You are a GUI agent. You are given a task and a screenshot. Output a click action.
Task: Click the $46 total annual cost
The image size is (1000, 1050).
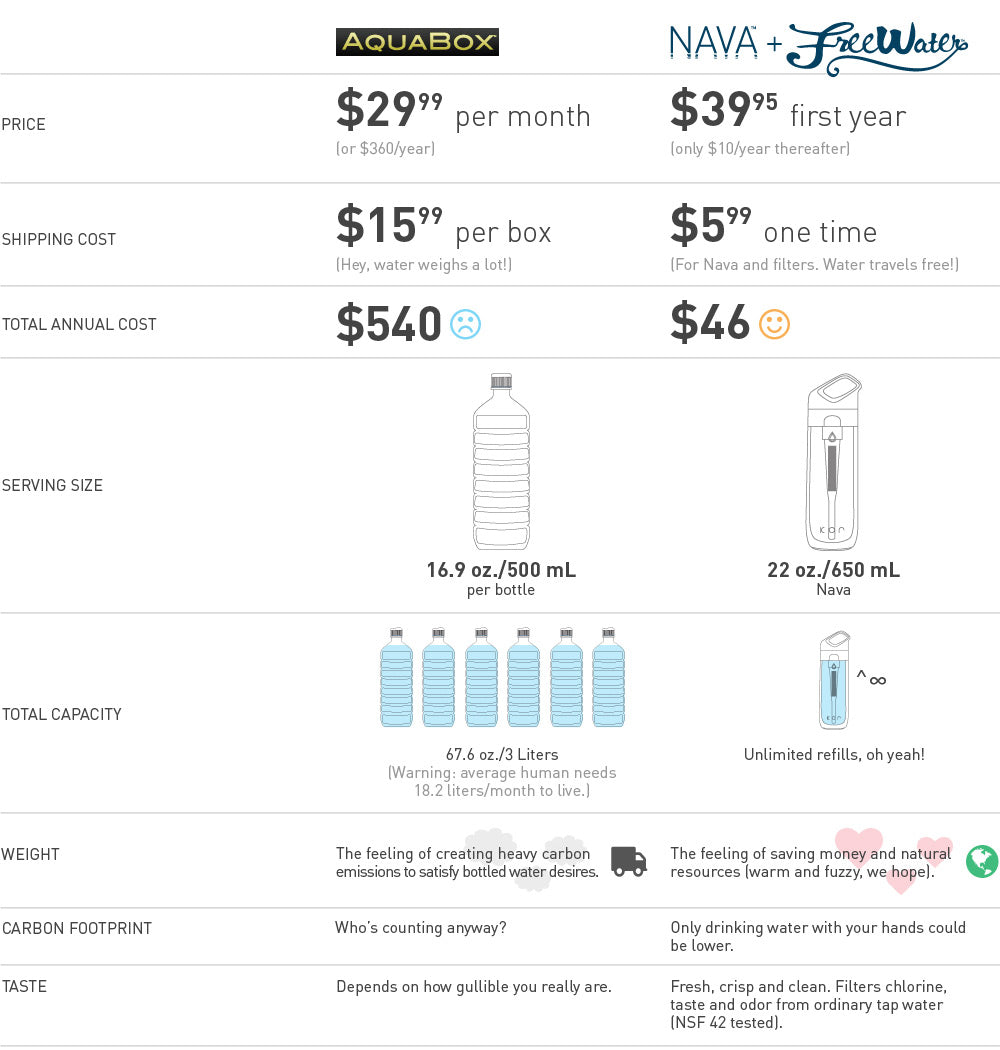click(x=710, y=324)
